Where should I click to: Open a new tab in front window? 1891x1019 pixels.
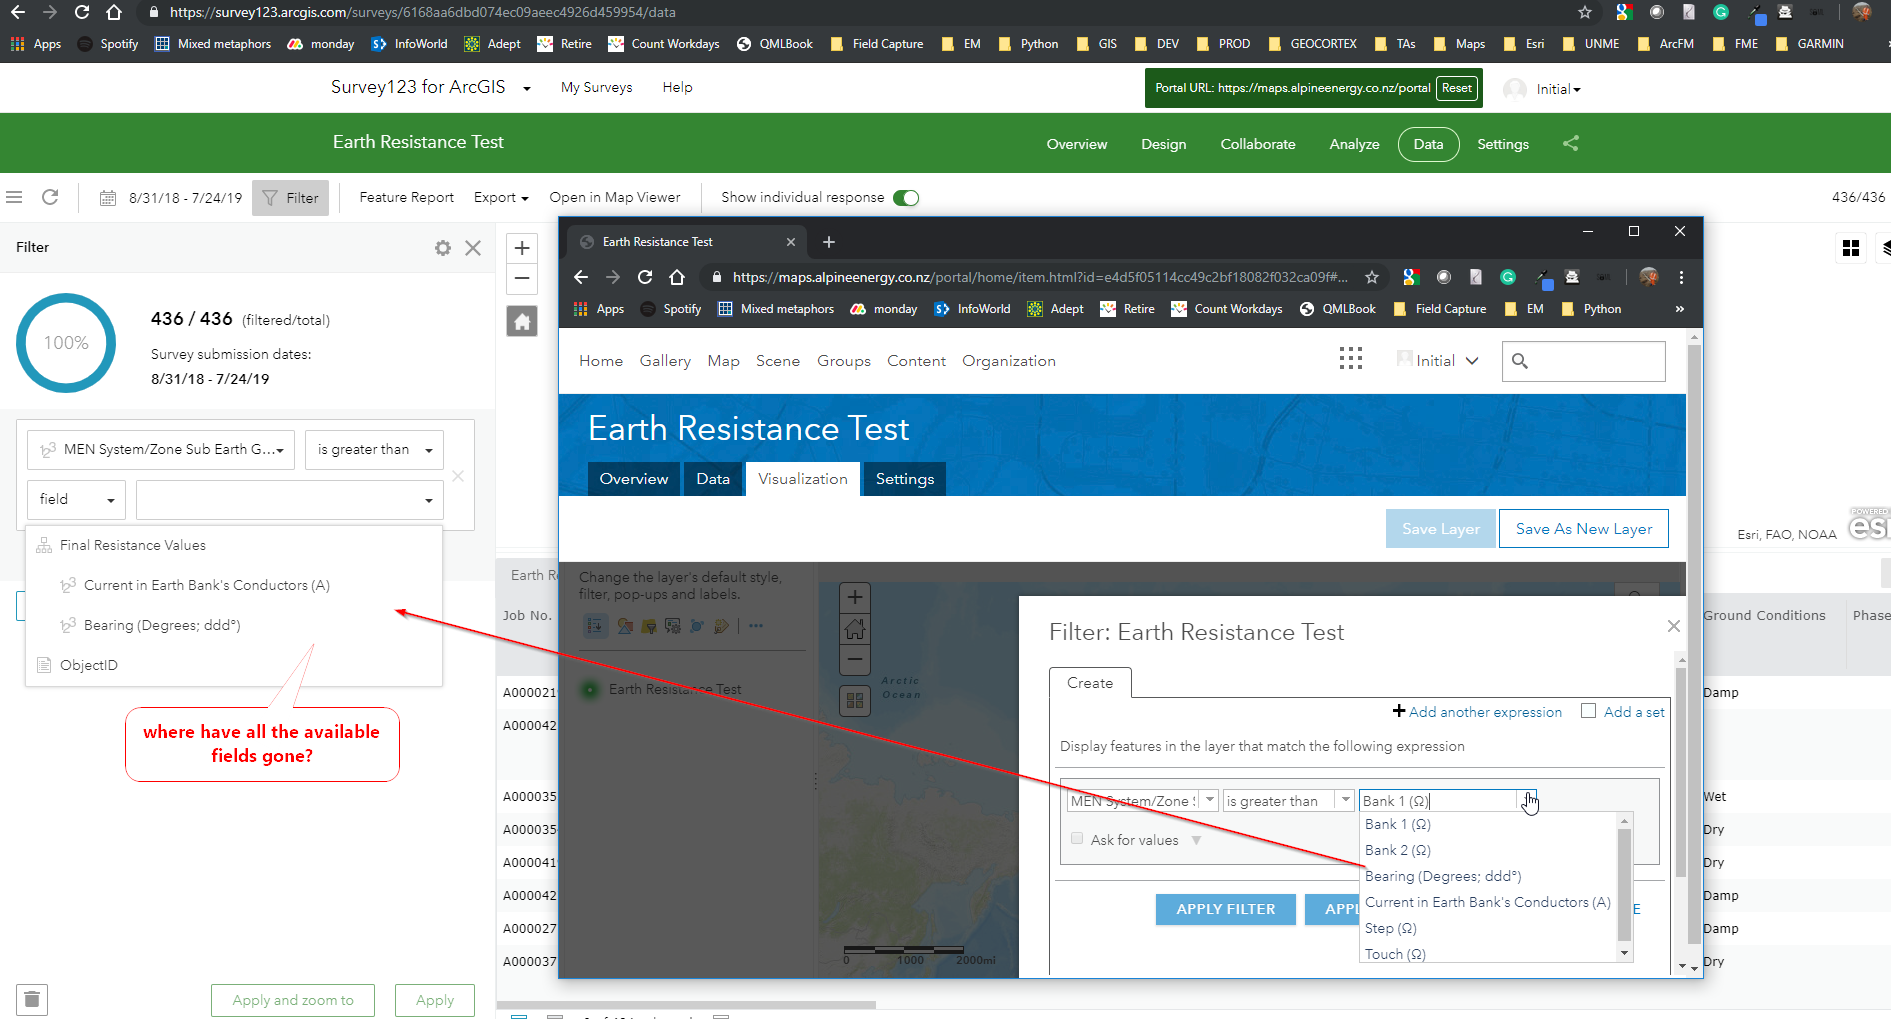(829, 242)
